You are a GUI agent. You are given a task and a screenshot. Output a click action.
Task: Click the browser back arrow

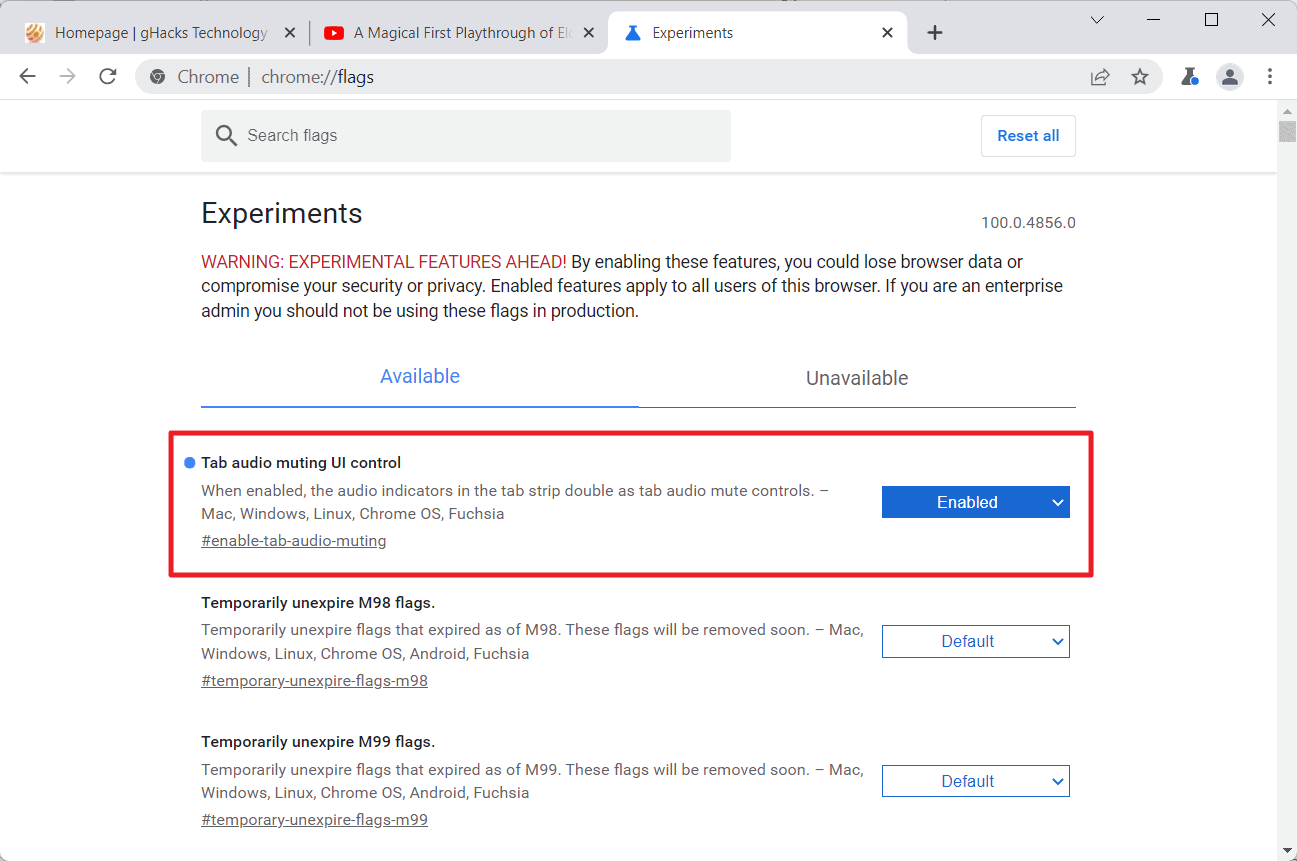pyautogui.click(x=27, y=77)
